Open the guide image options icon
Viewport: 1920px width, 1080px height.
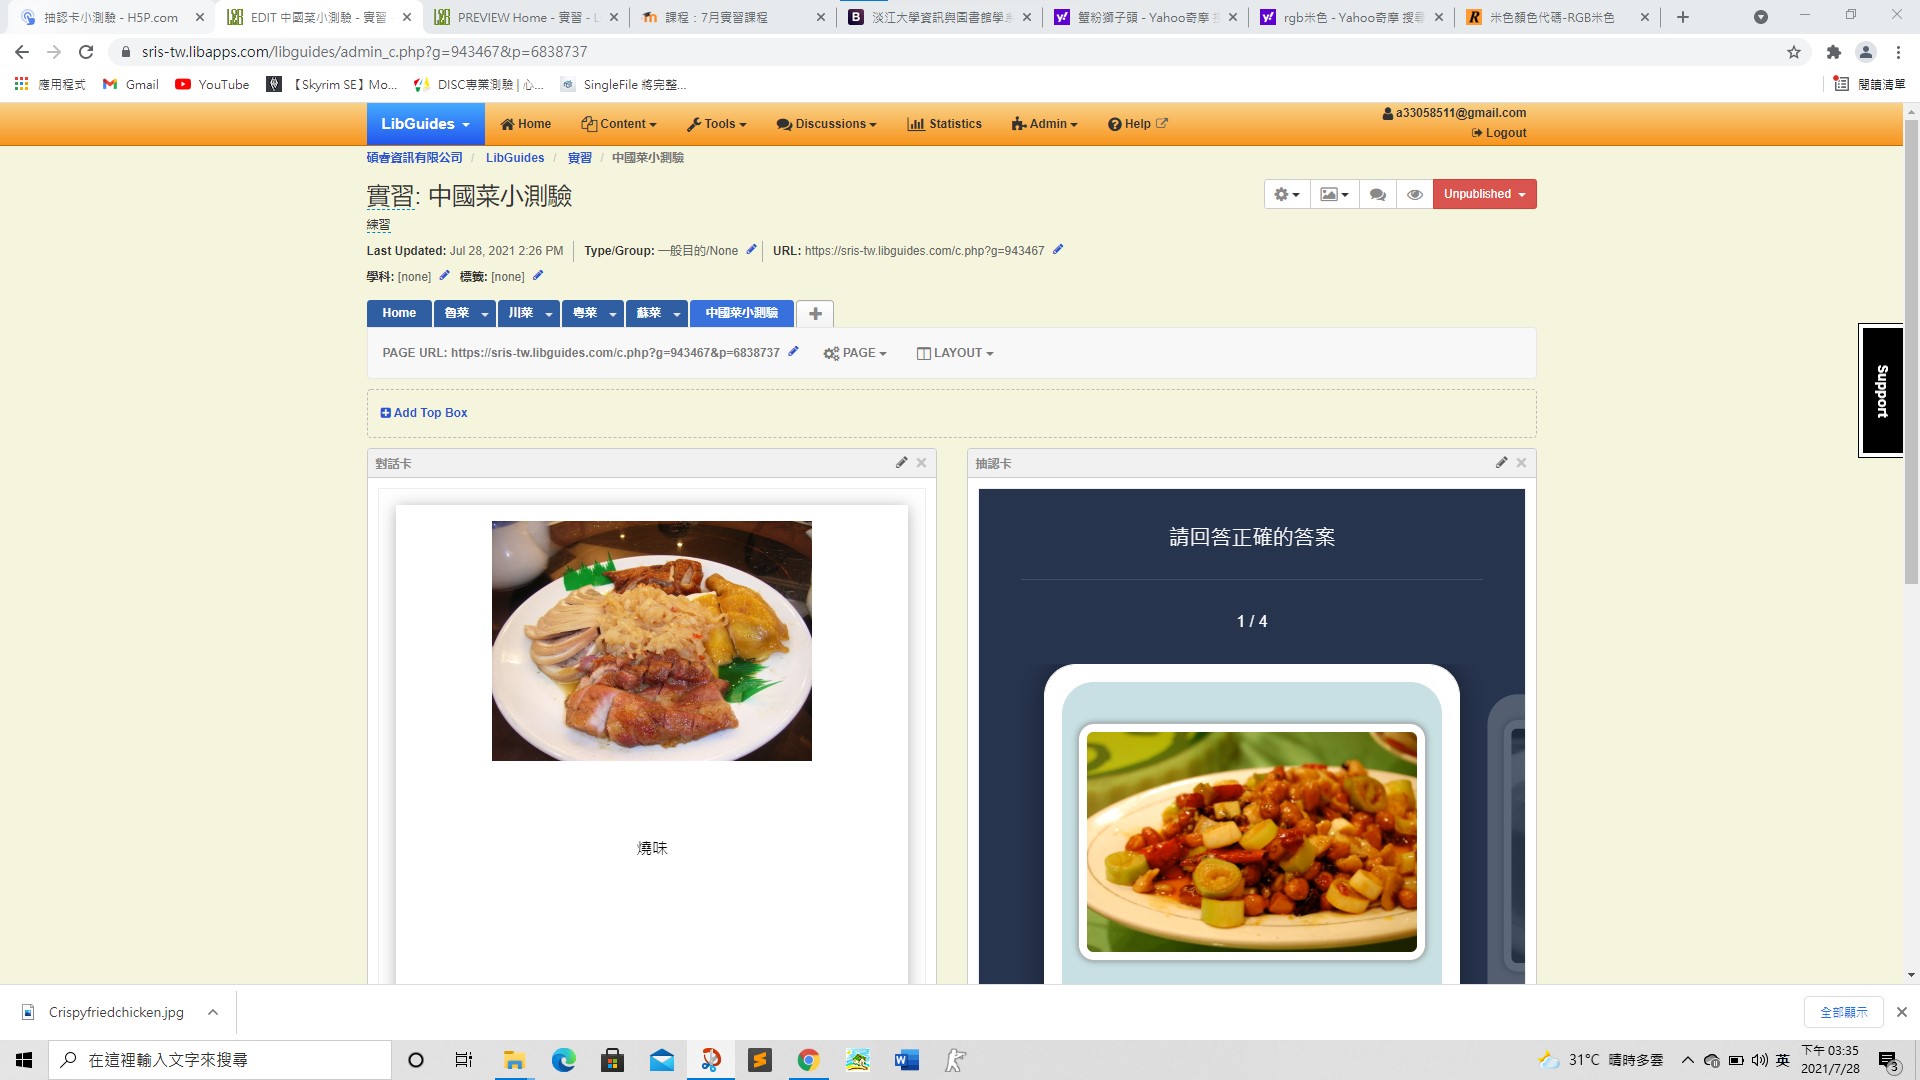[x=1334, y=194]
